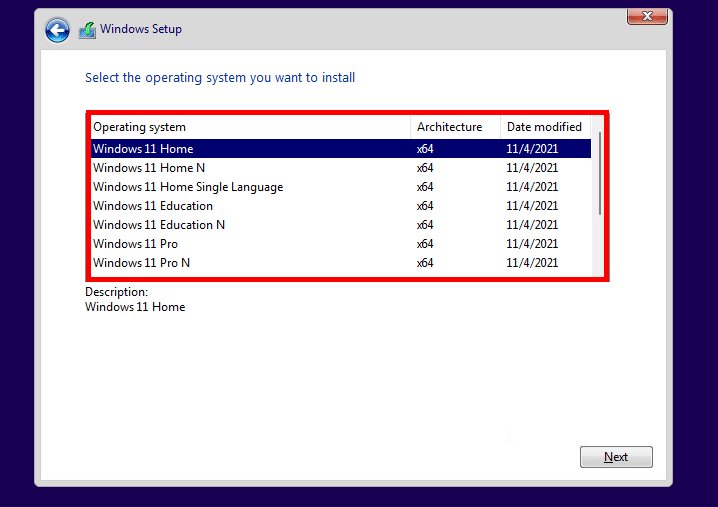
Task: Click the Operating system column header
Action: coord(250,127)
